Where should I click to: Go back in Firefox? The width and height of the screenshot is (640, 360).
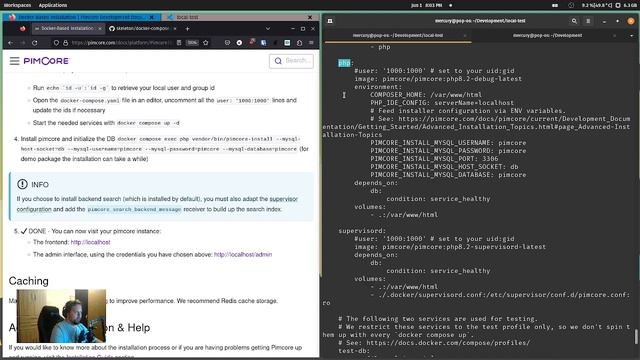click(11, 42)
